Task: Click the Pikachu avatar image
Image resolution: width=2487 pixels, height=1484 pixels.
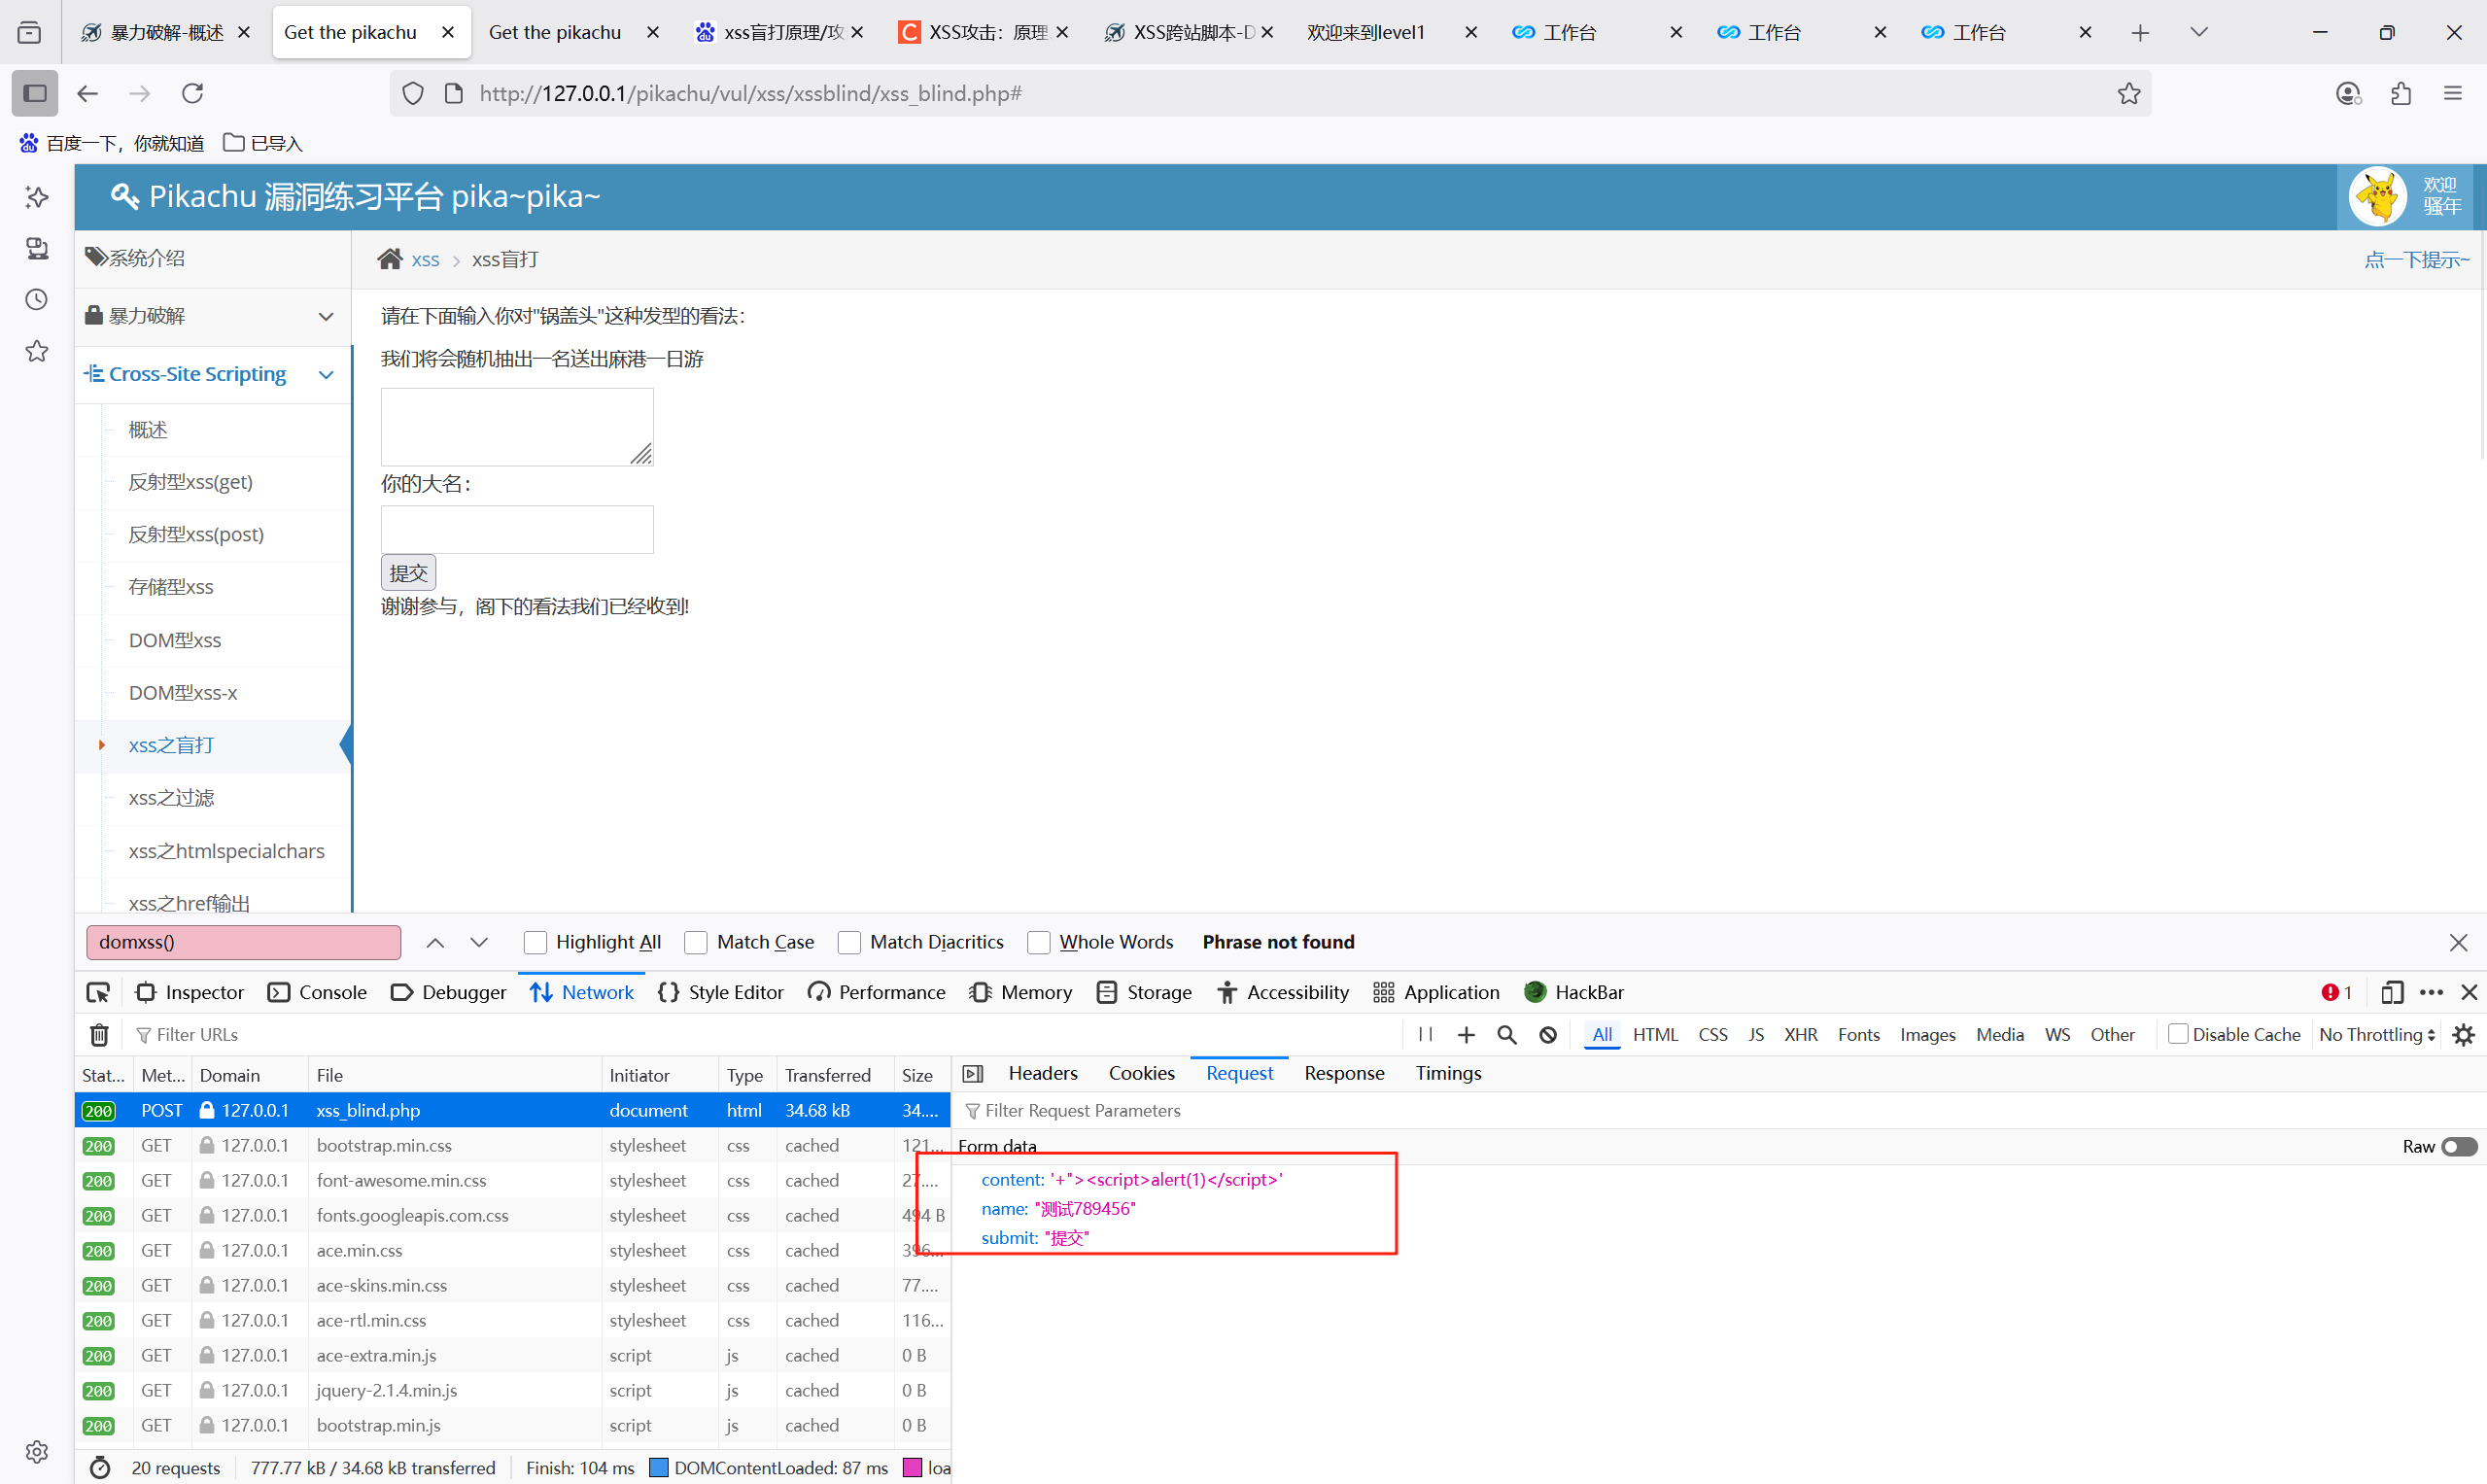Action: coord(2377,197)
